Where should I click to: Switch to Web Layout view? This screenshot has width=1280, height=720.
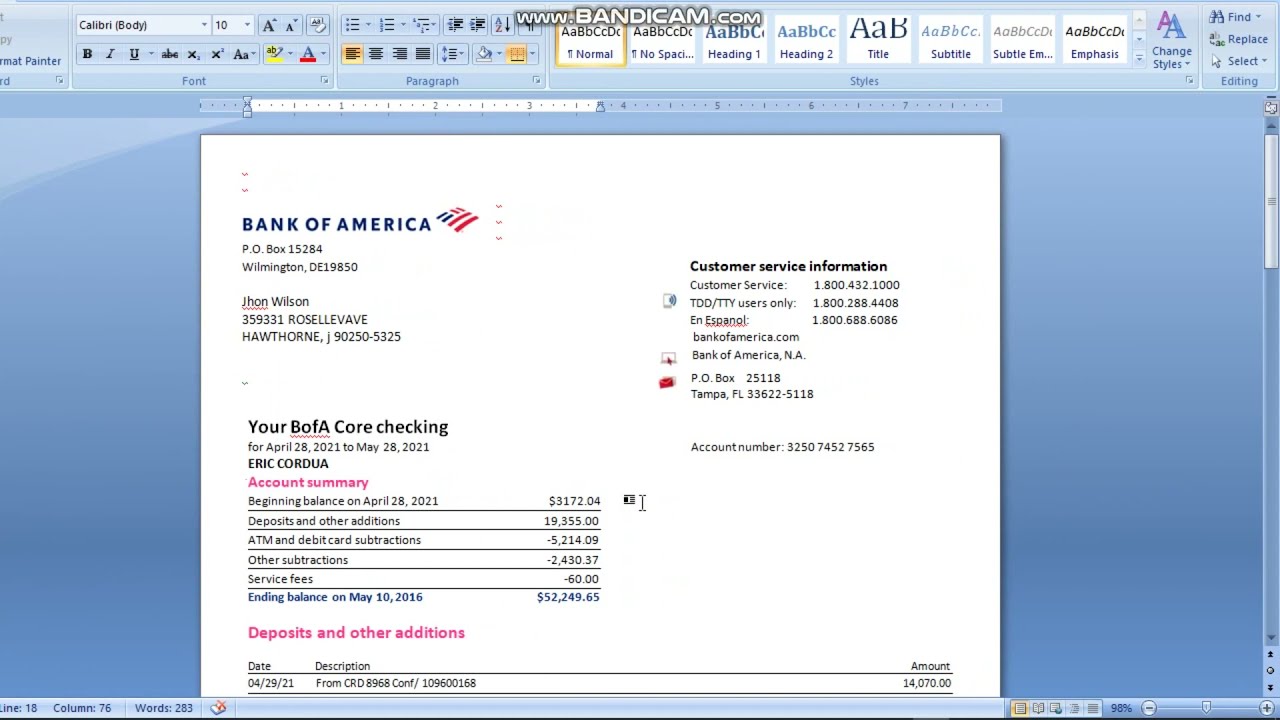pyautogui.click(x=1056, y=708)
